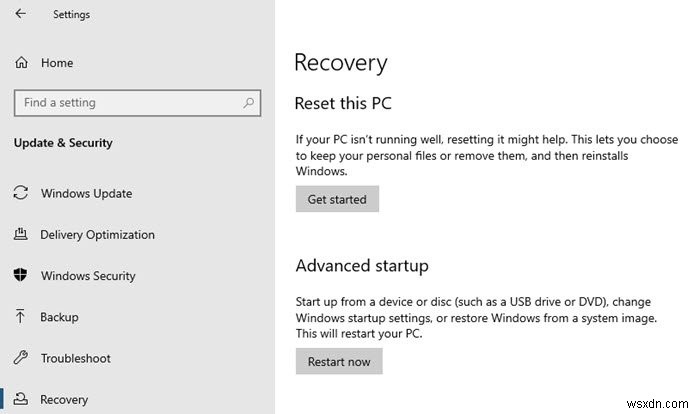The image size is (700, 414).
Task: Click the Advanced startup heading
Action: [362, 266]
